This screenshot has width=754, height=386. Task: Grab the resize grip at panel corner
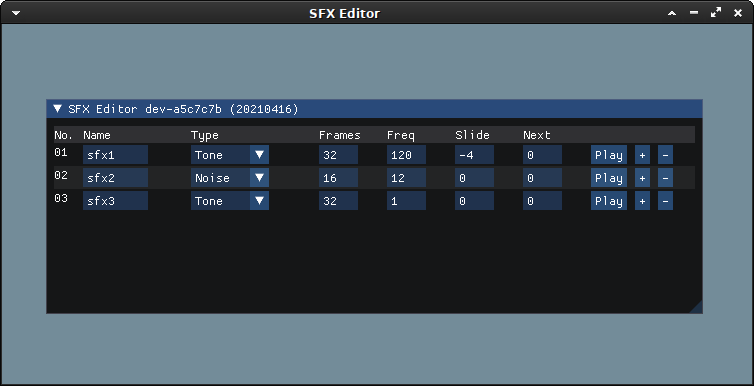pyautogui.click(x=697, y=308)
